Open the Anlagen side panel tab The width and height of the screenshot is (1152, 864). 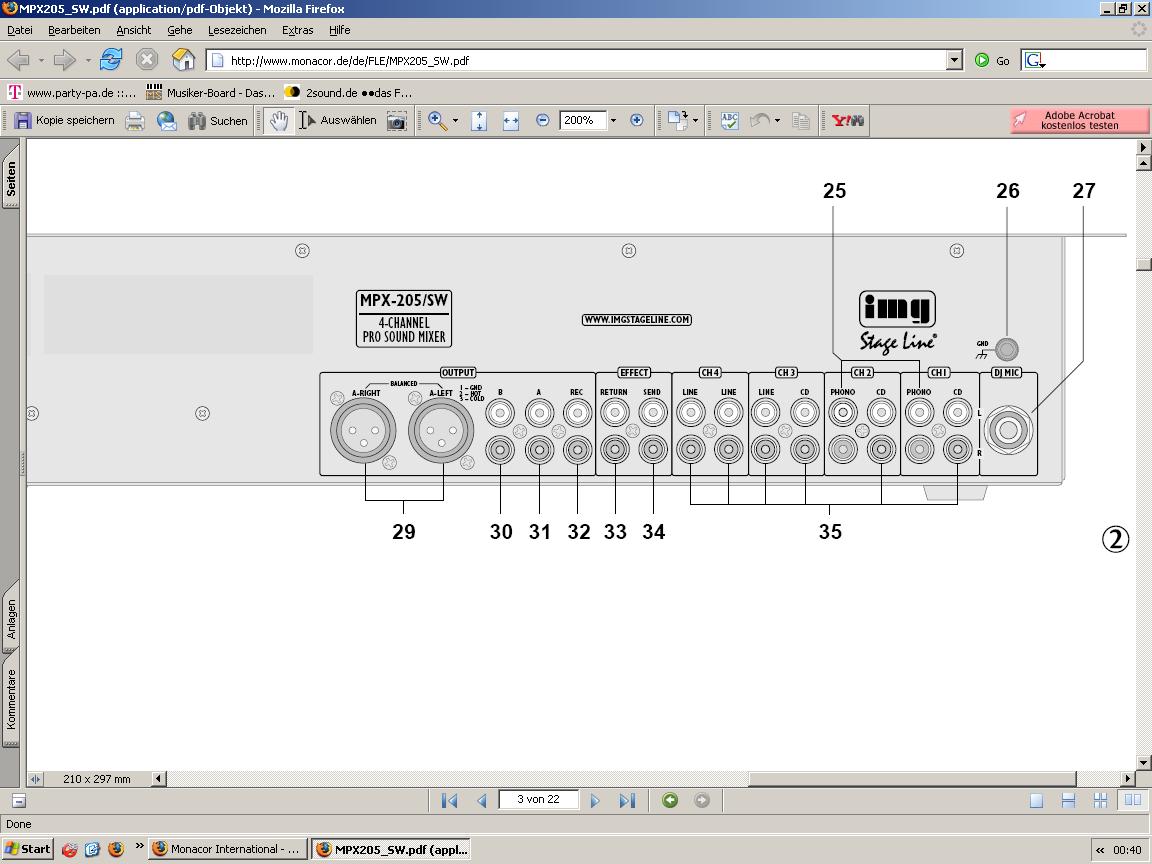pos(11,619)
